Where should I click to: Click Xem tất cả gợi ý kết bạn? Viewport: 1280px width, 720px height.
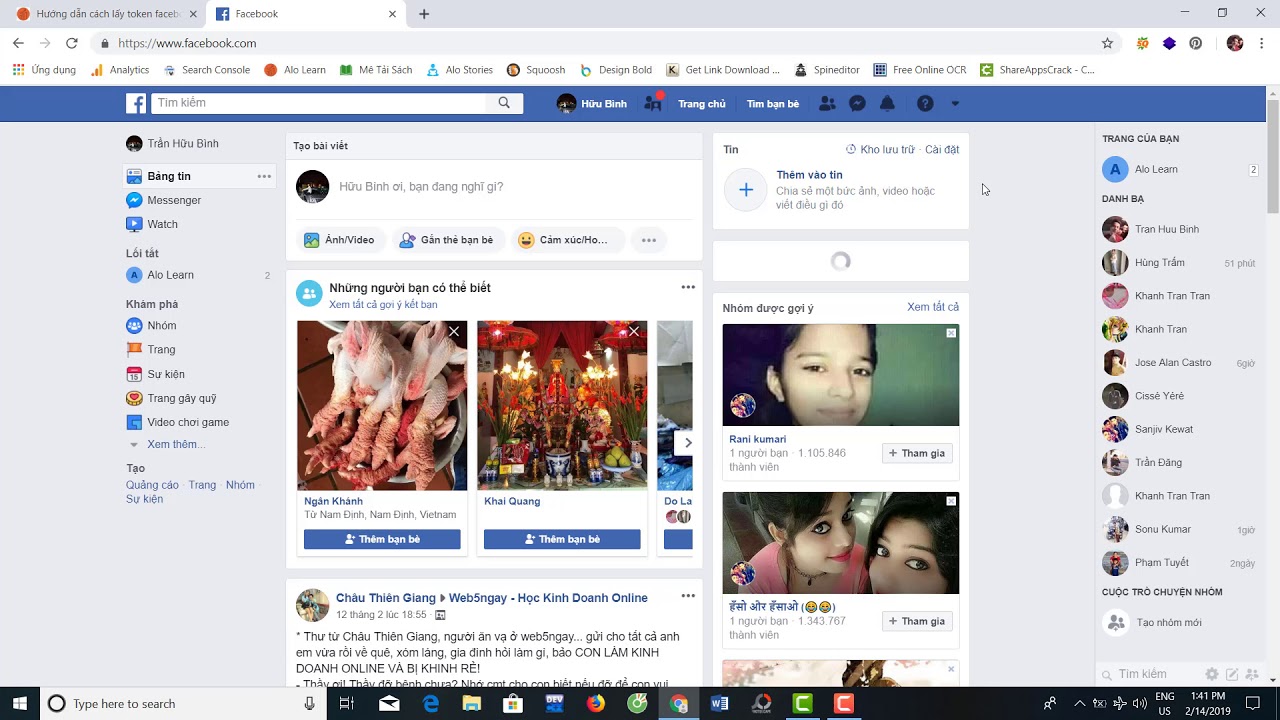pyautogui.click(x=383, y=304)
